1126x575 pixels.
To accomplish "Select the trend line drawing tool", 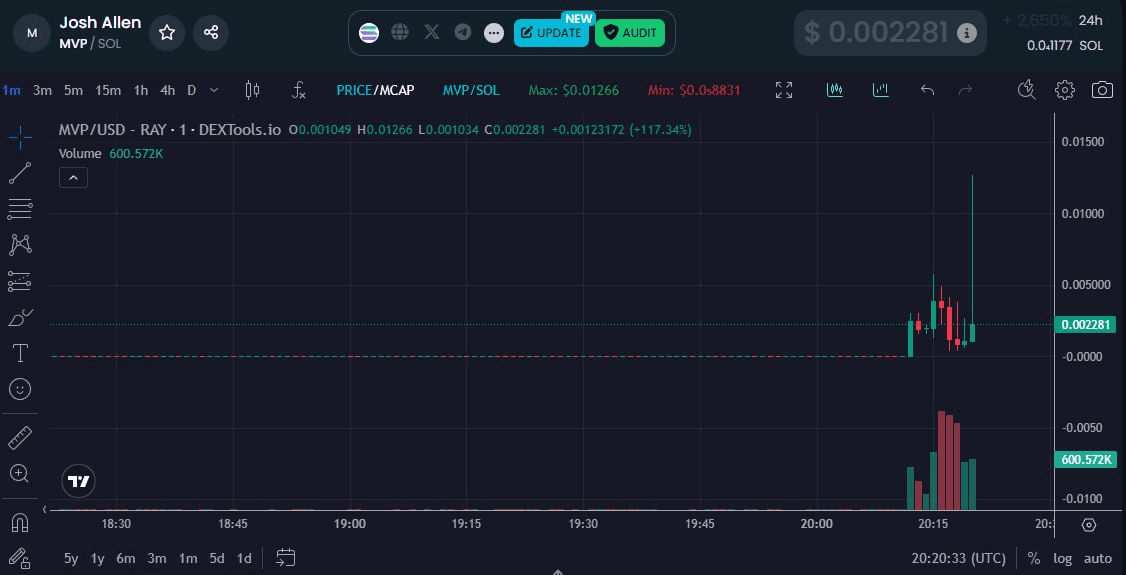I will pyautogui.click(x=20, y=173).
